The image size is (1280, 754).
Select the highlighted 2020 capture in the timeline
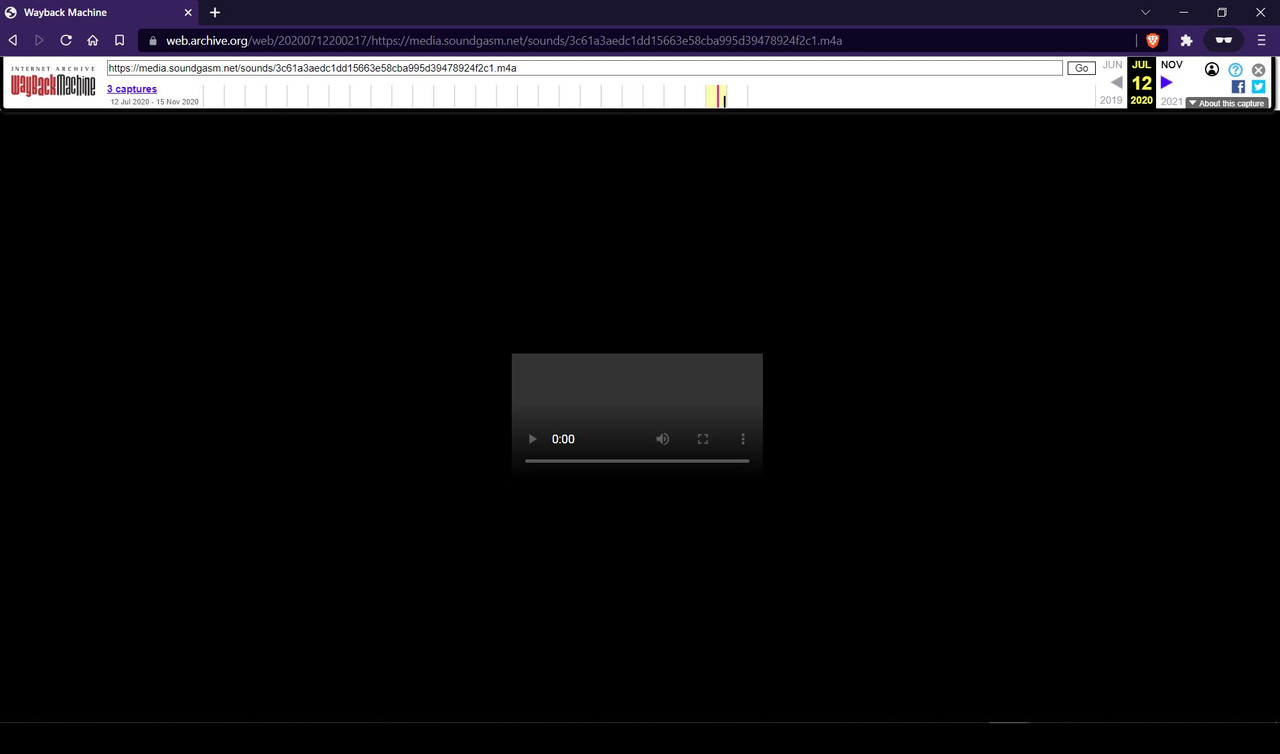pos(716,96)
